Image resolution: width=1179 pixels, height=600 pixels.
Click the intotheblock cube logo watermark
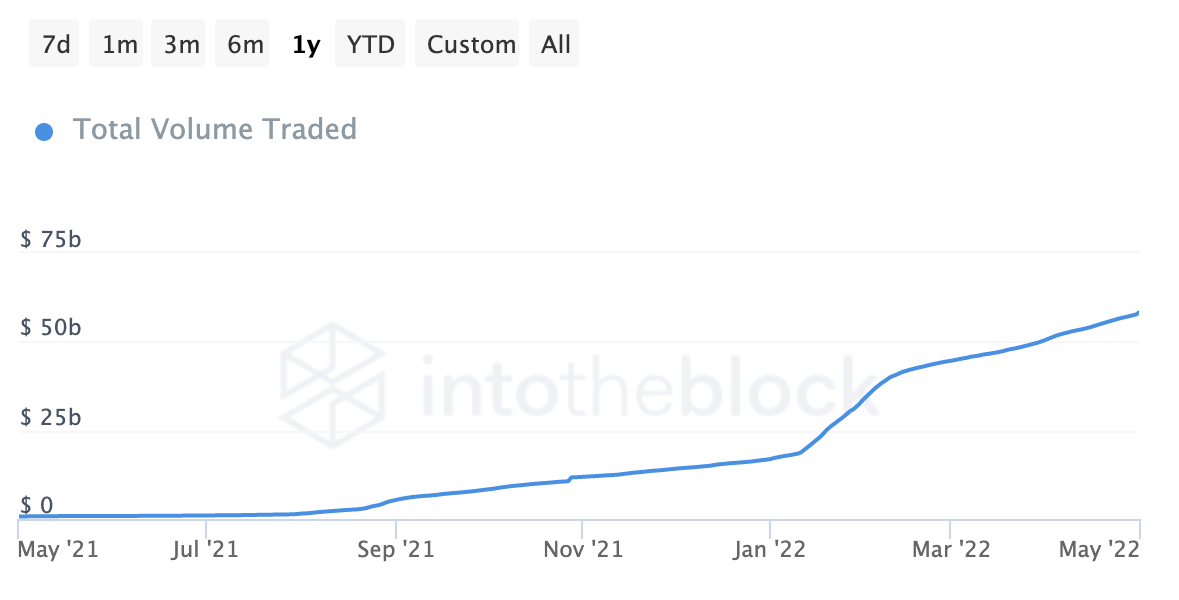tap(333, 380)
